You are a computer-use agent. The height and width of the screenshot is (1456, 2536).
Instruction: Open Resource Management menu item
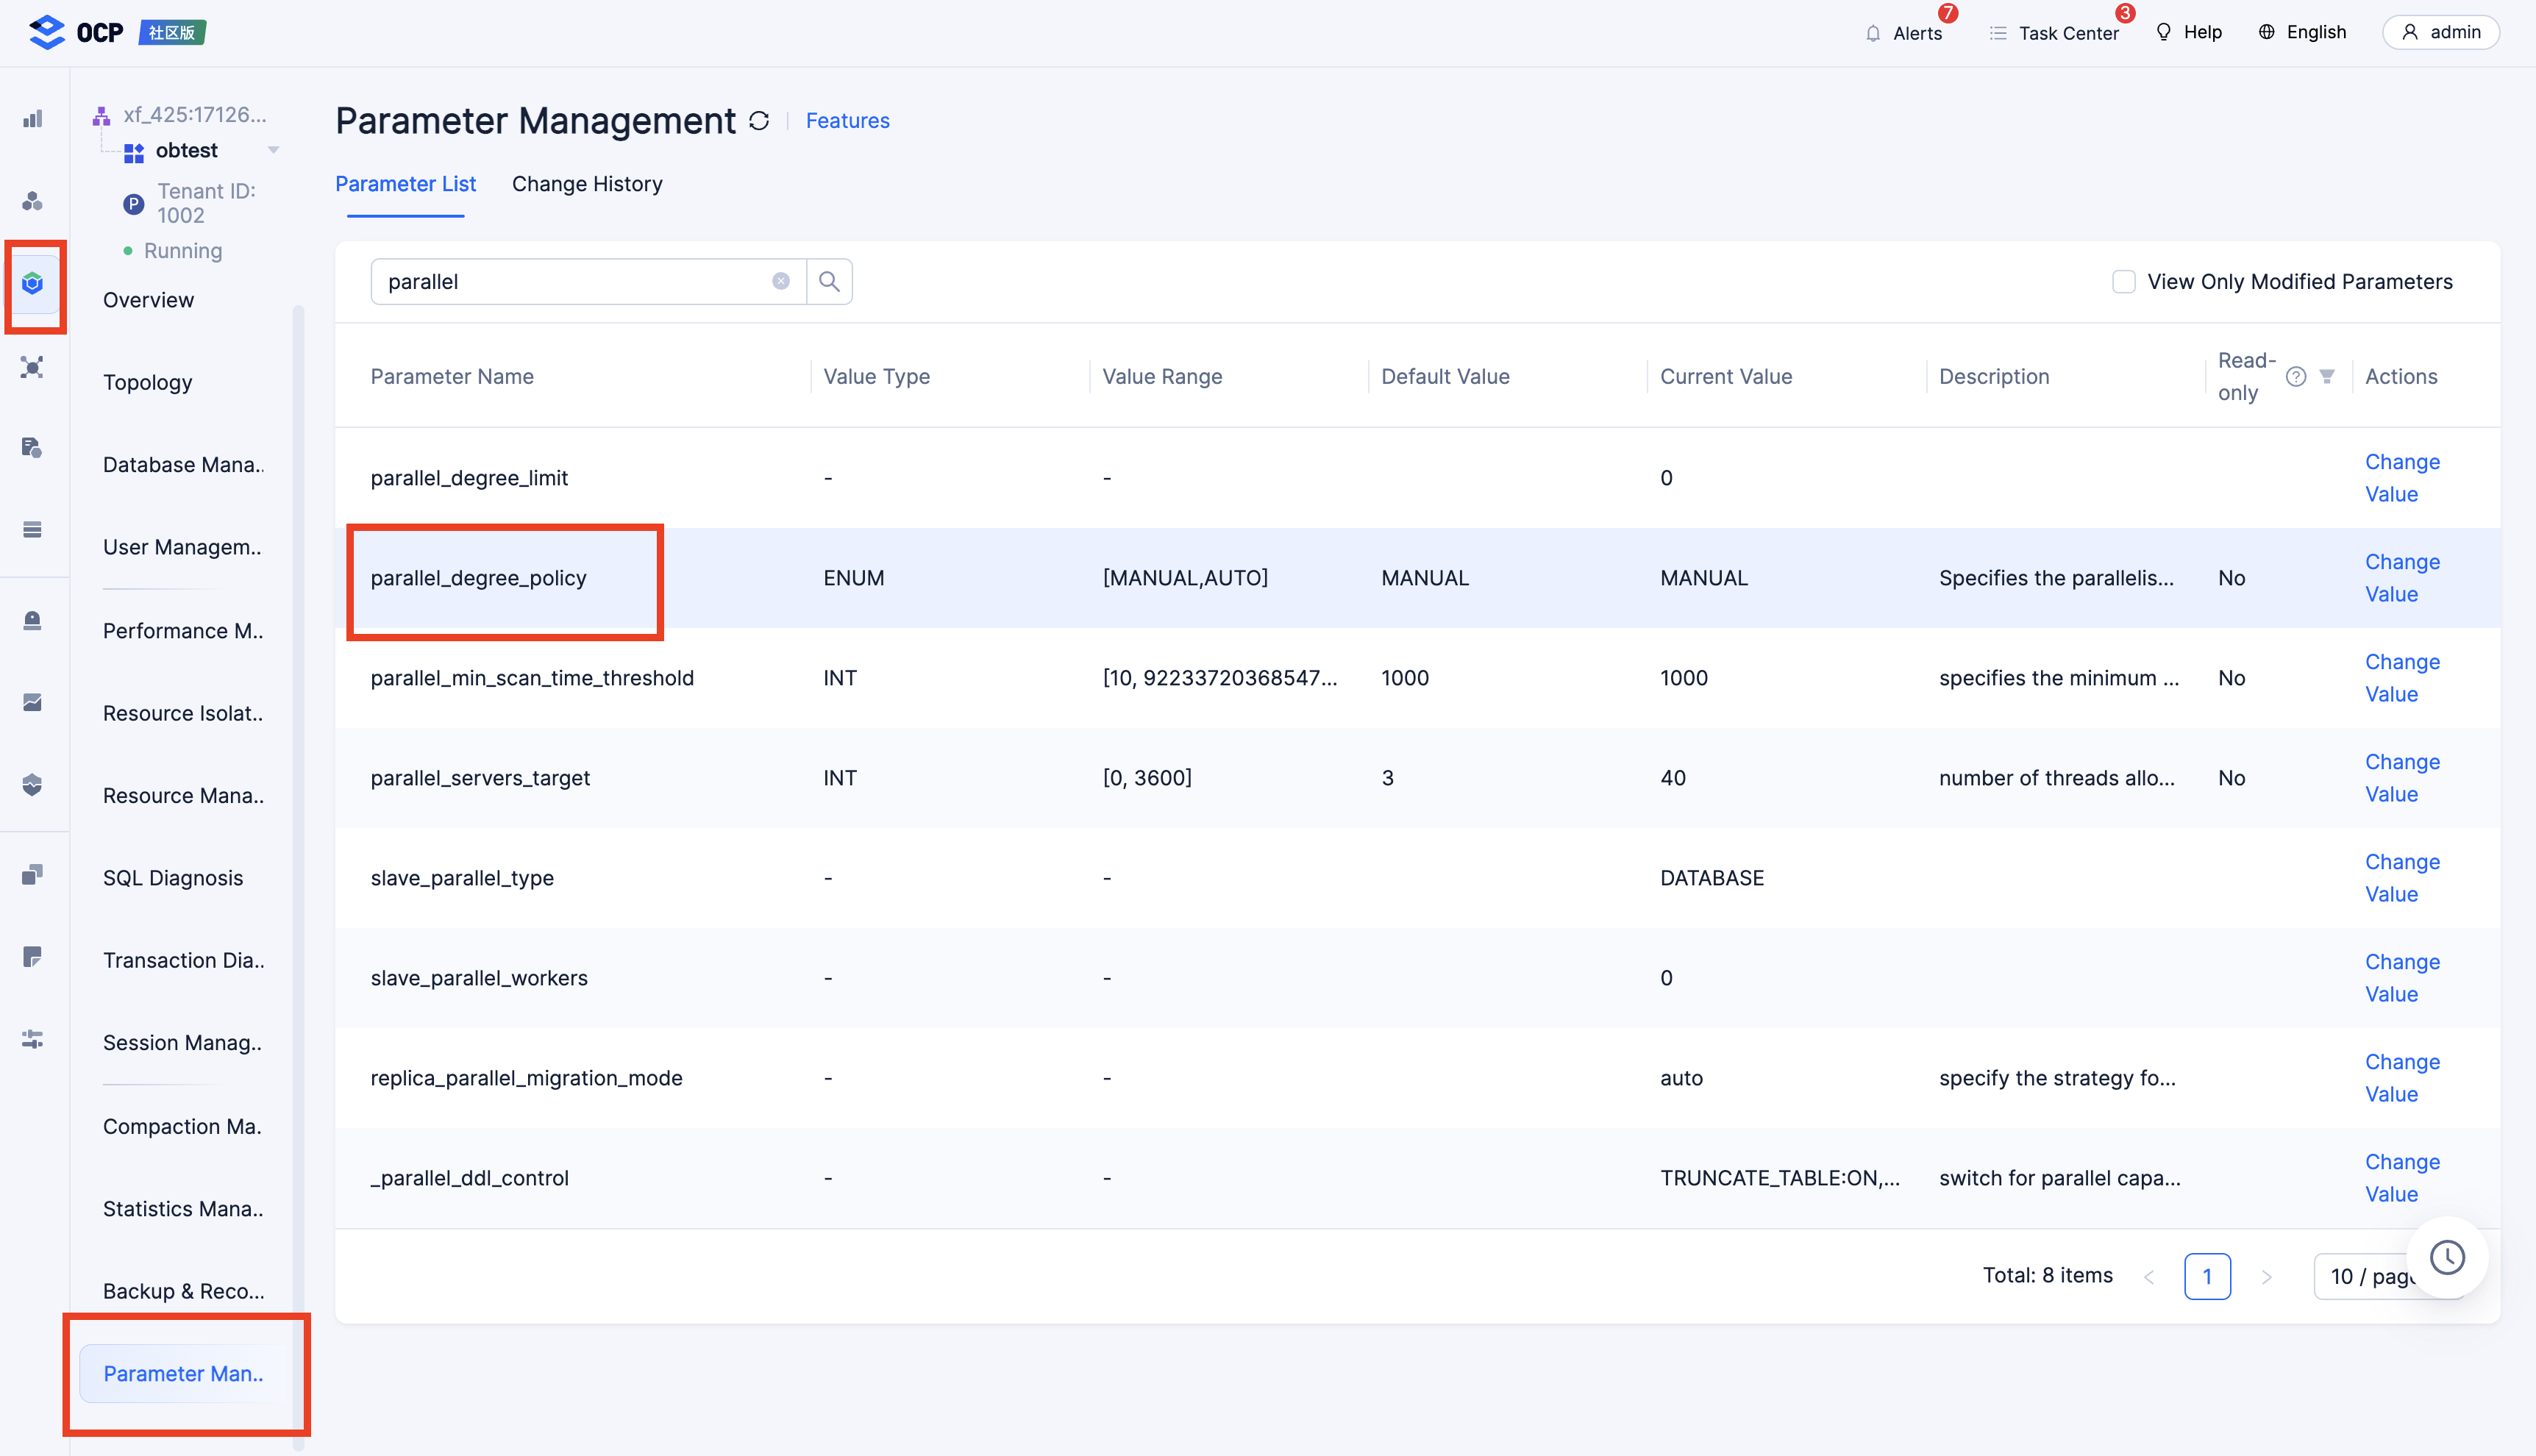click(x=184, y=795)
